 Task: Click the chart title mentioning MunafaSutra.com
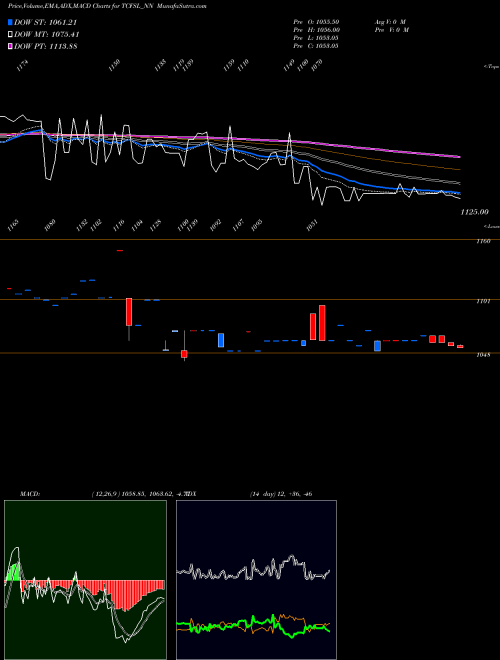pos(107,6)
